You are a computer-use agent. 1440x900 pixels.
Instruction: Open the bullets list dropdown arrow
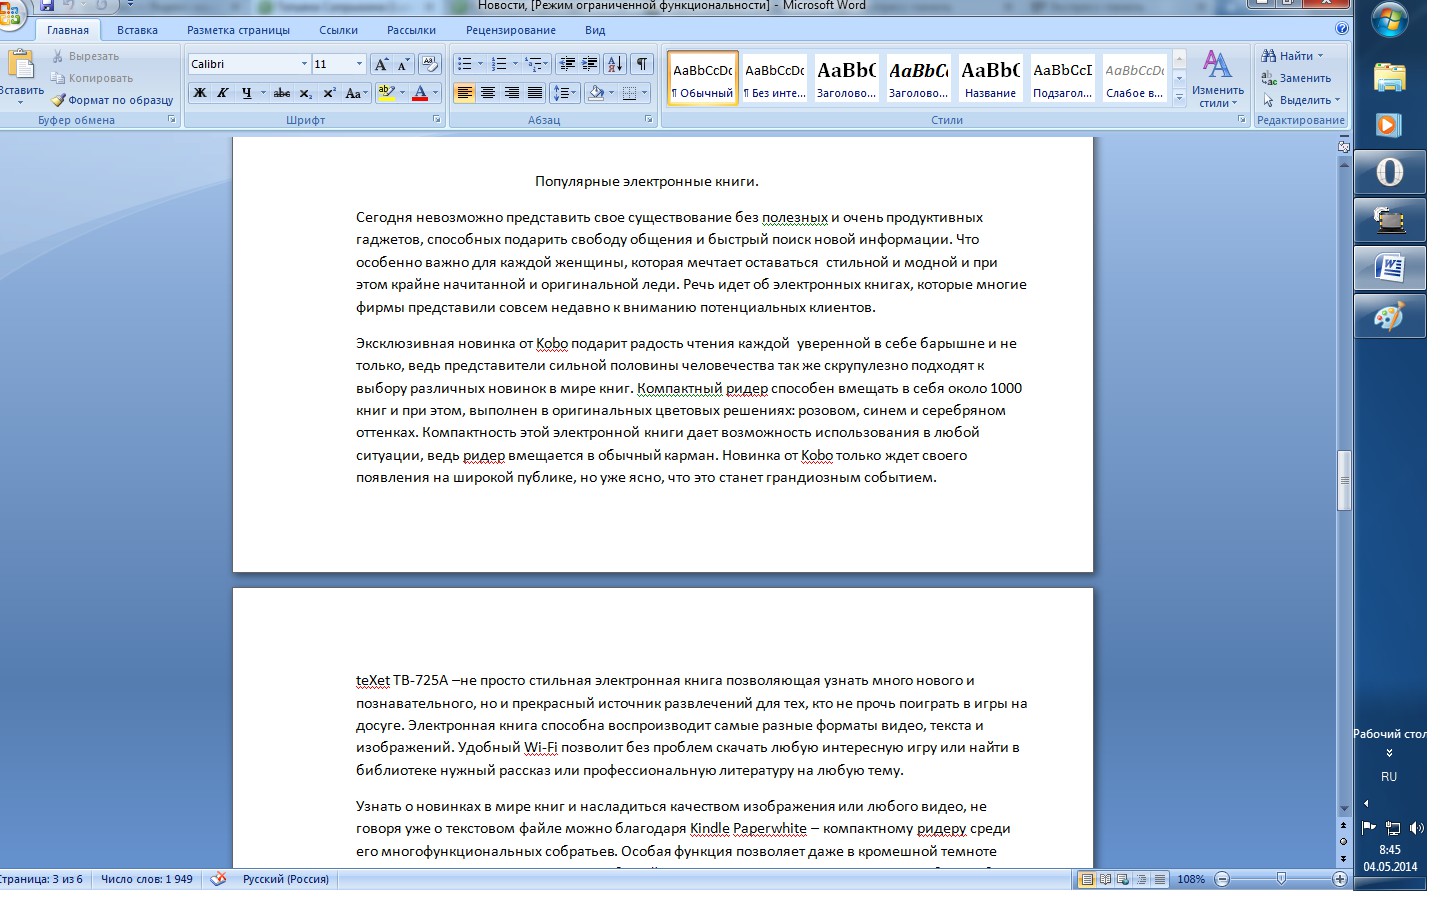tap(480, 64)
